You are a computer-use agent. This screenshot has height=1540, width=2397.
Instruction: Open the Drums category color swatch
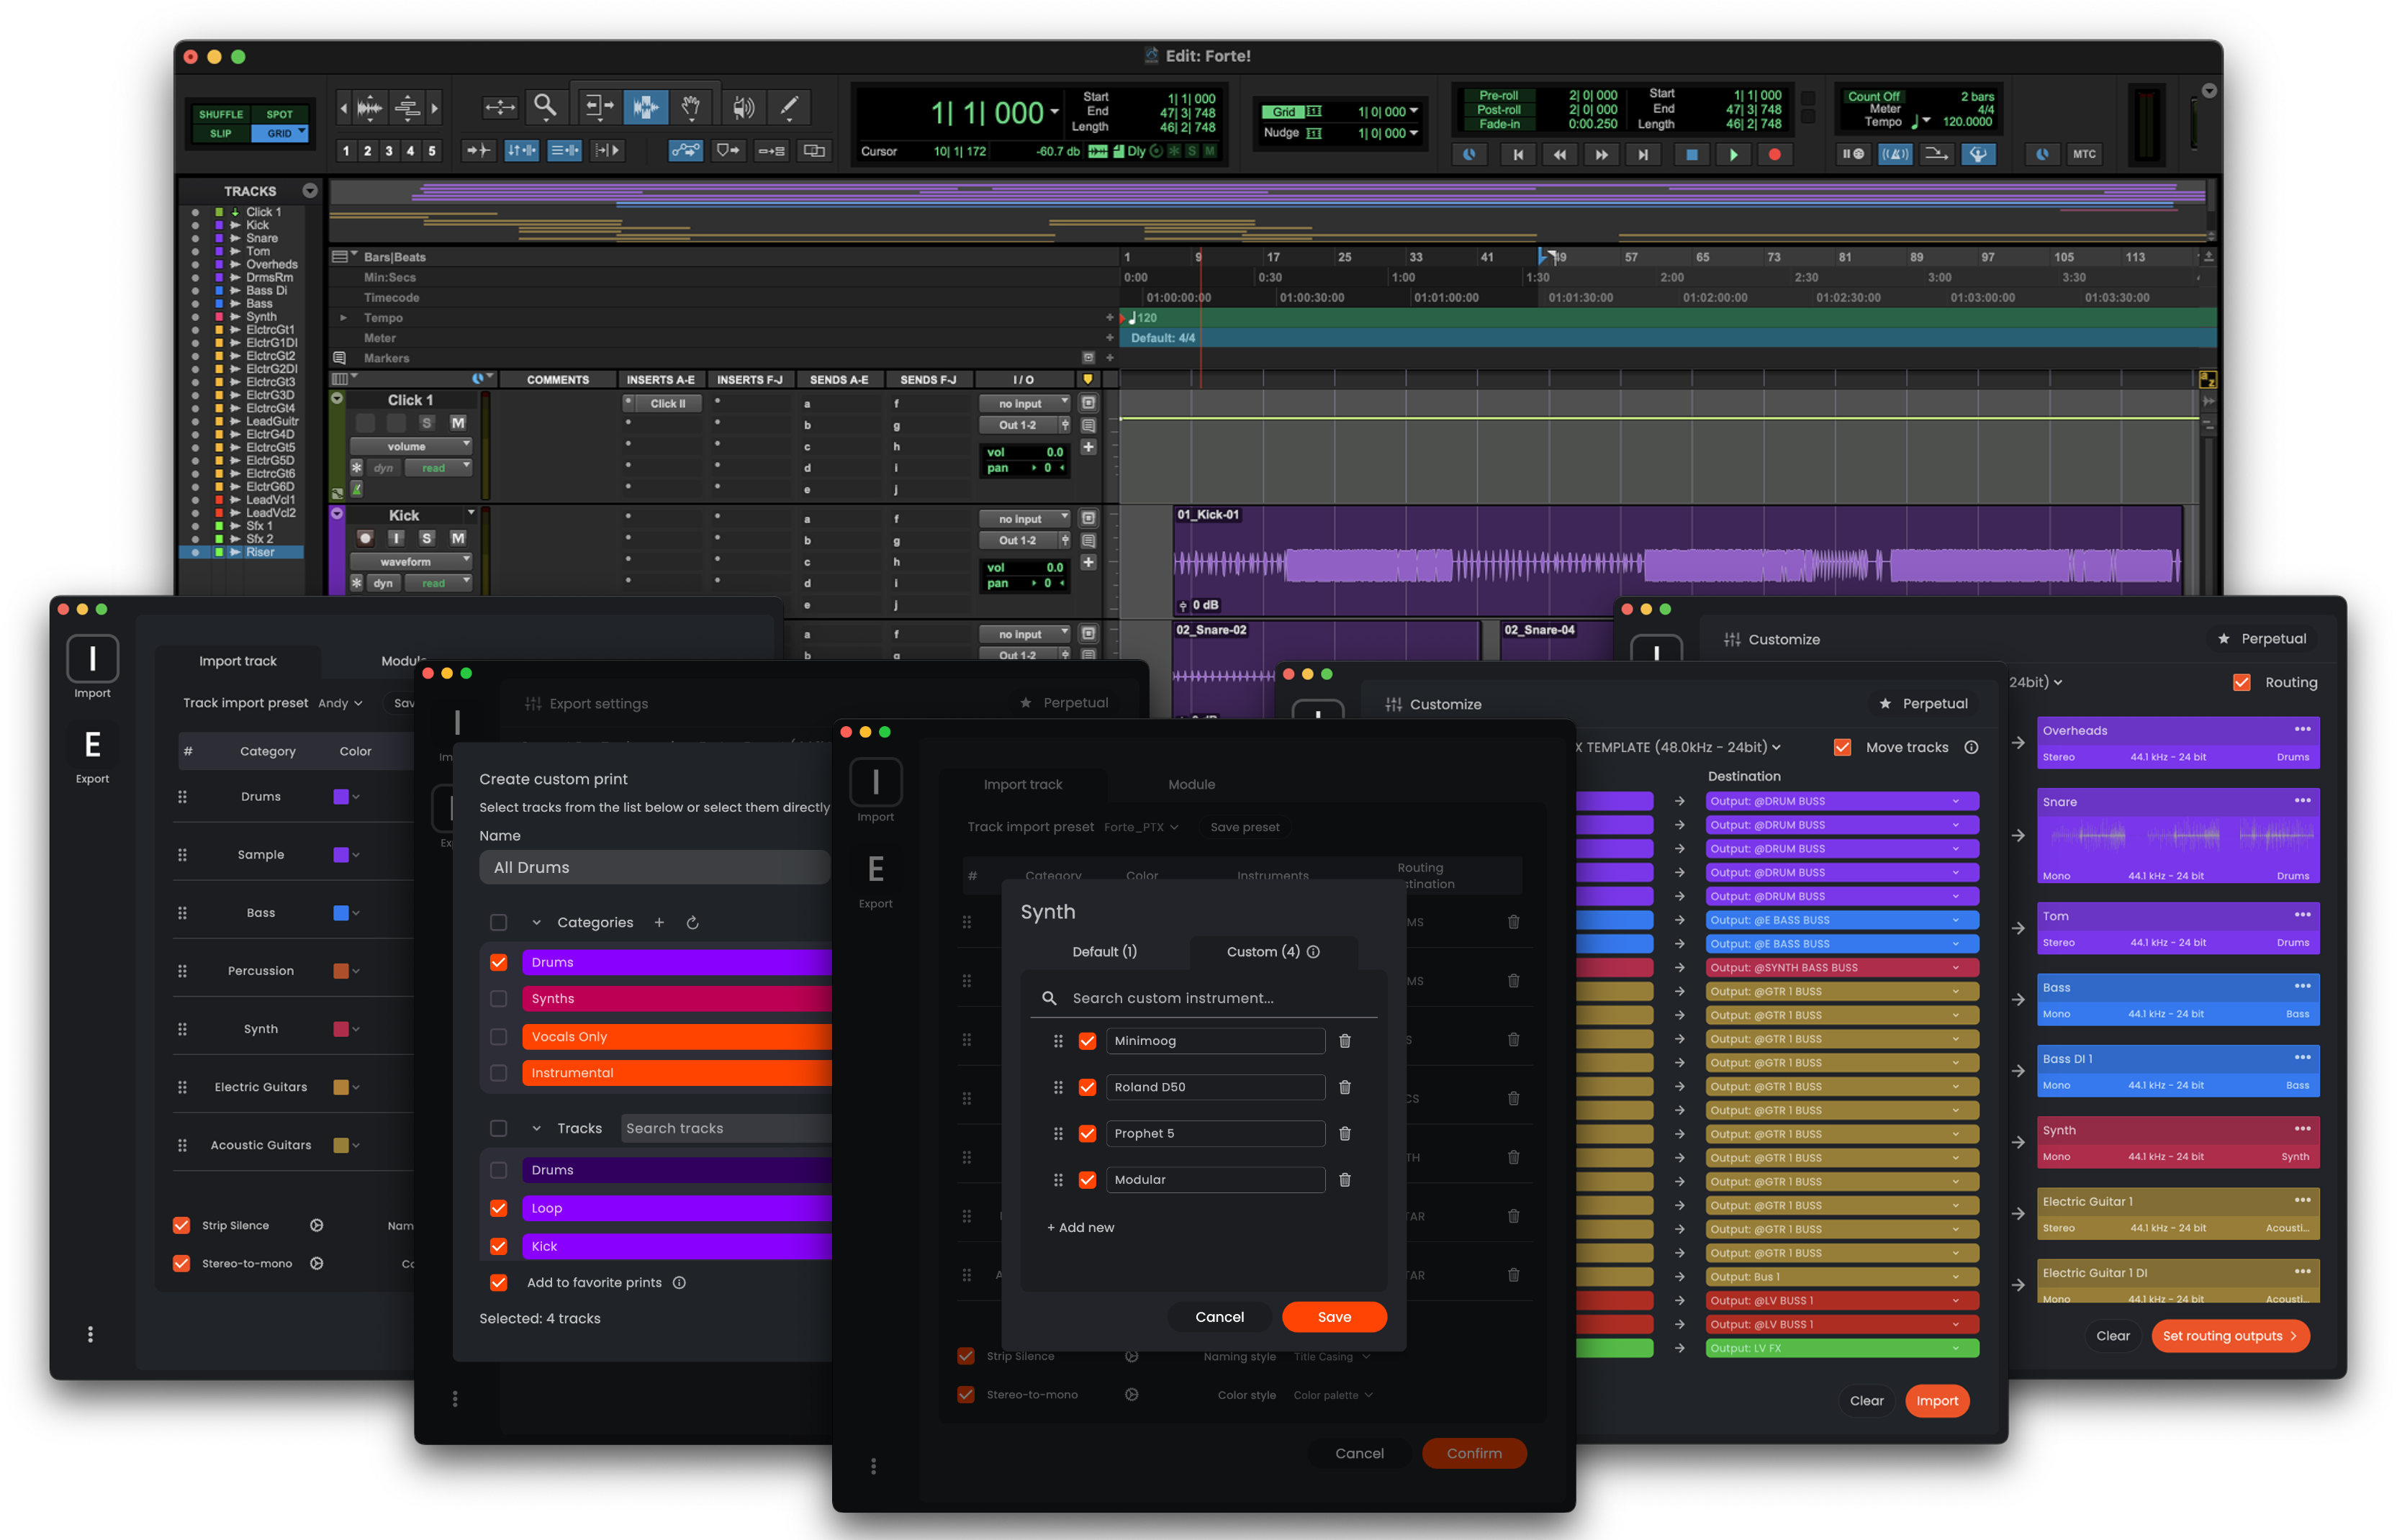coord(341,797)
